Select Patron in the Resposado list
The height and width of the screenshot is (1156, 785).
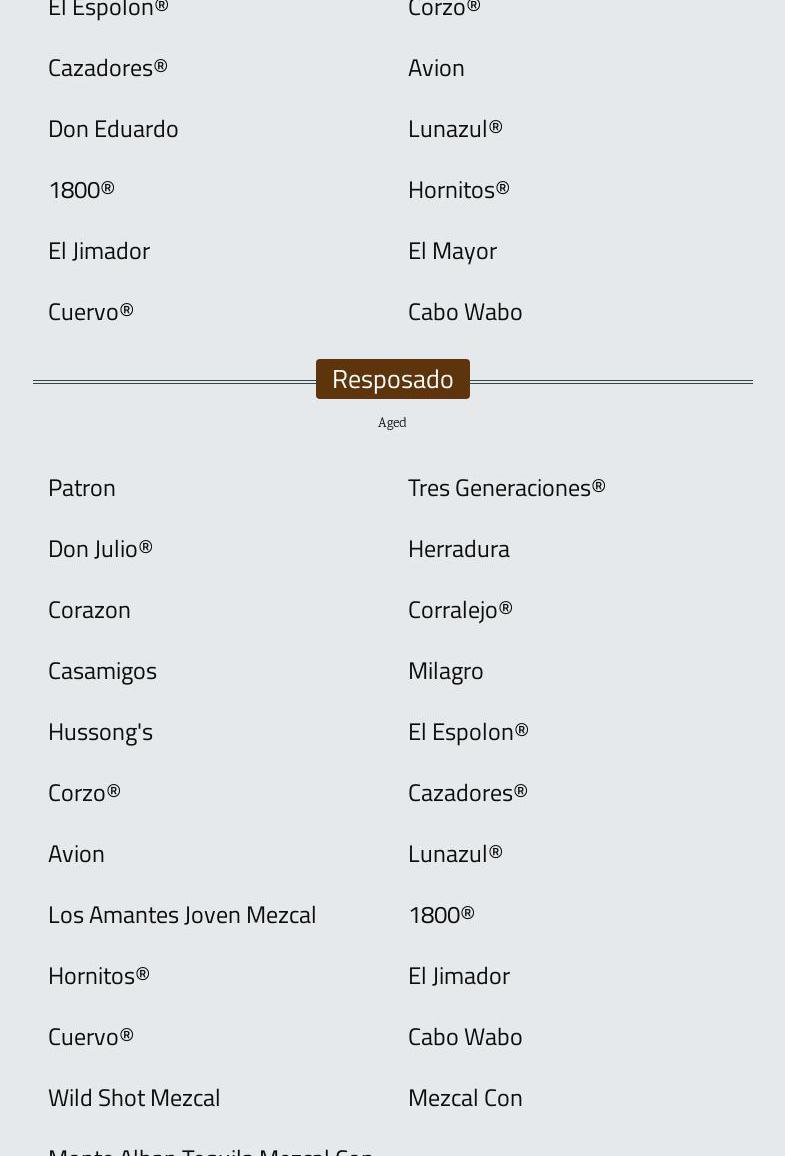tap(82, 488)
